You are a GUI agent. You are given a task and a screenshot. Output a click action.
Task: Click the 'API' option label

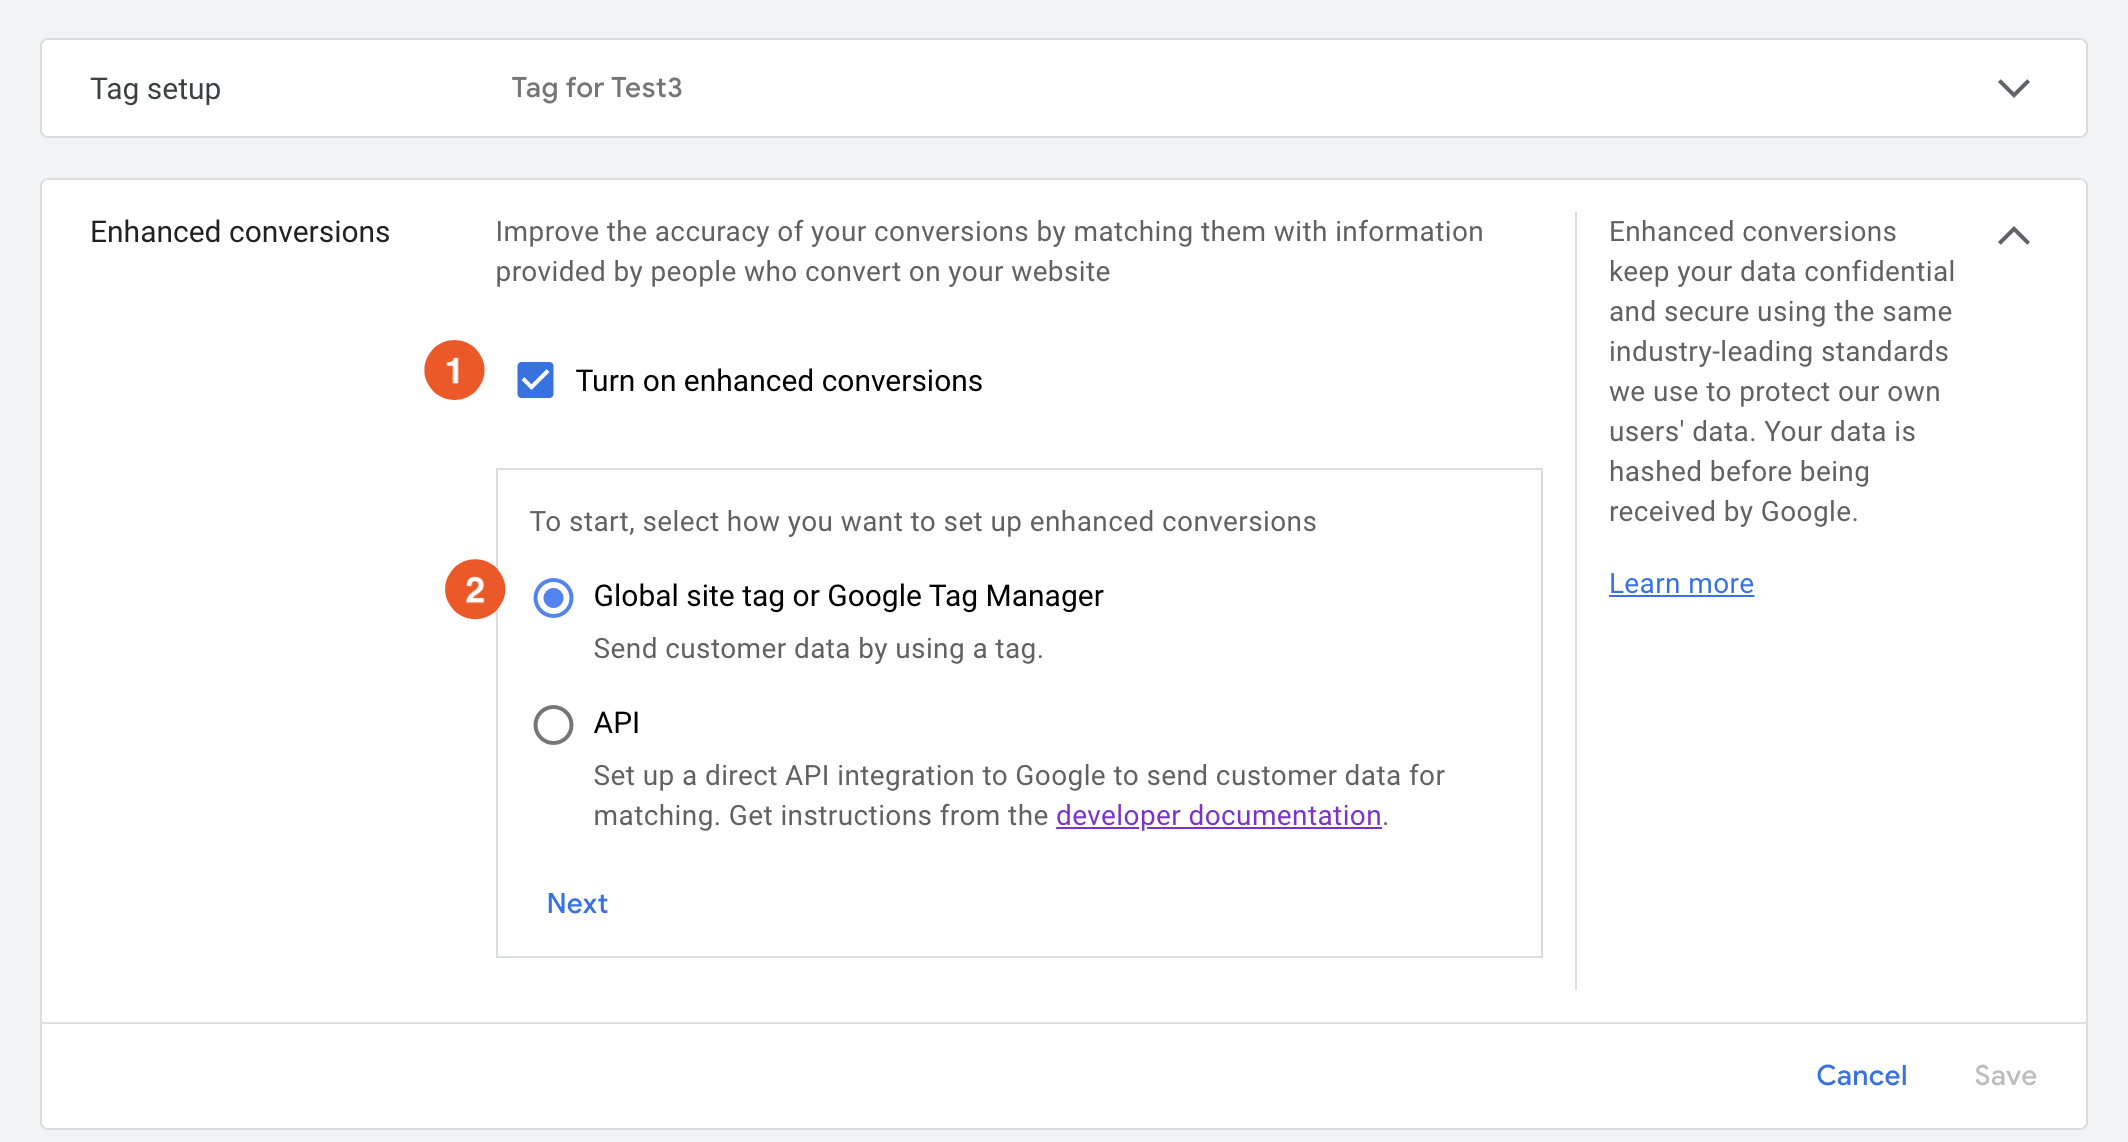click(x=616, y=722)
